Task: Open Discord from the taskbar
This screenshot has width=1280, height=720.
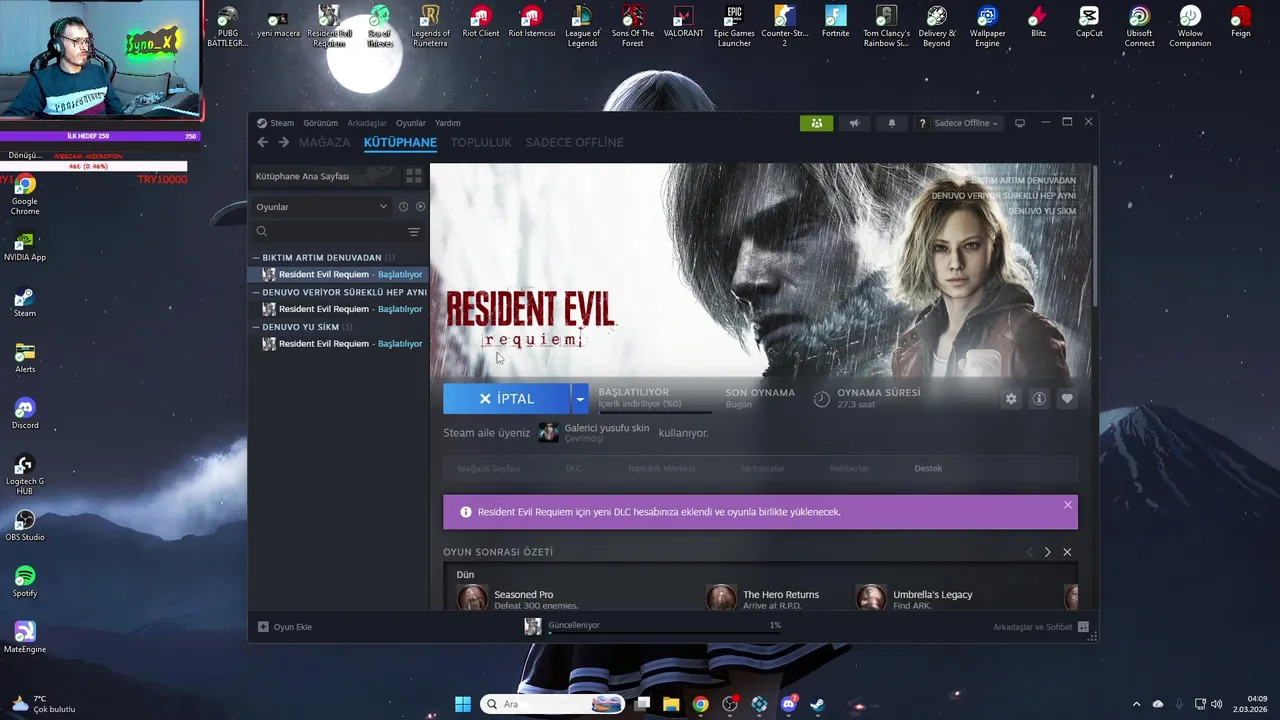Action: (x=789, y=704)
